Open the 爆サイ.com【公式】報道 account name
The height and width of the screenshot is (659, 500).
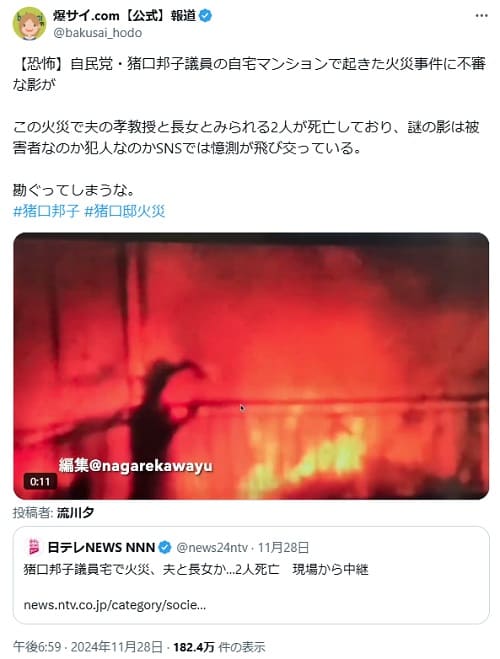pyautogui.click(x=125, y=16)
